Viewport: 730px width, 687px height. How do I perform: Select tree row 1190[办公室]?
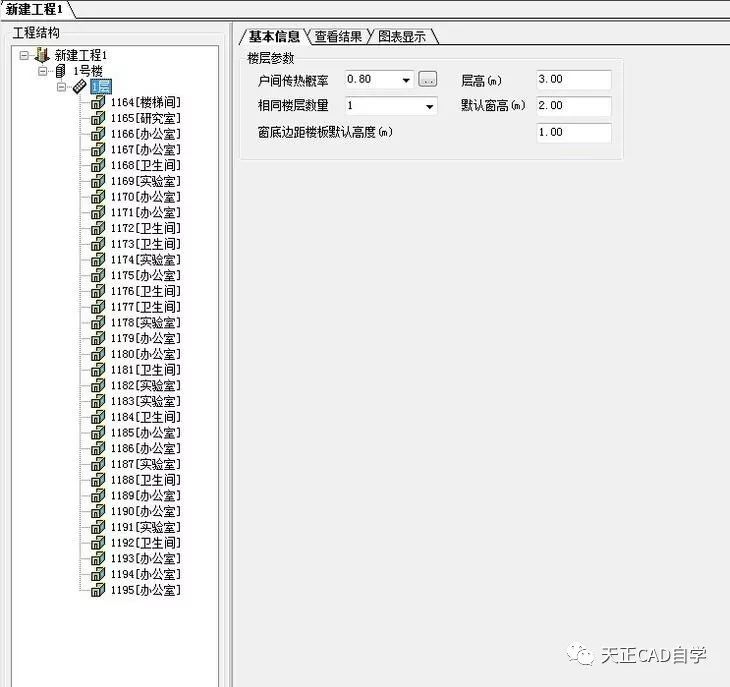[x=145, y=512]
